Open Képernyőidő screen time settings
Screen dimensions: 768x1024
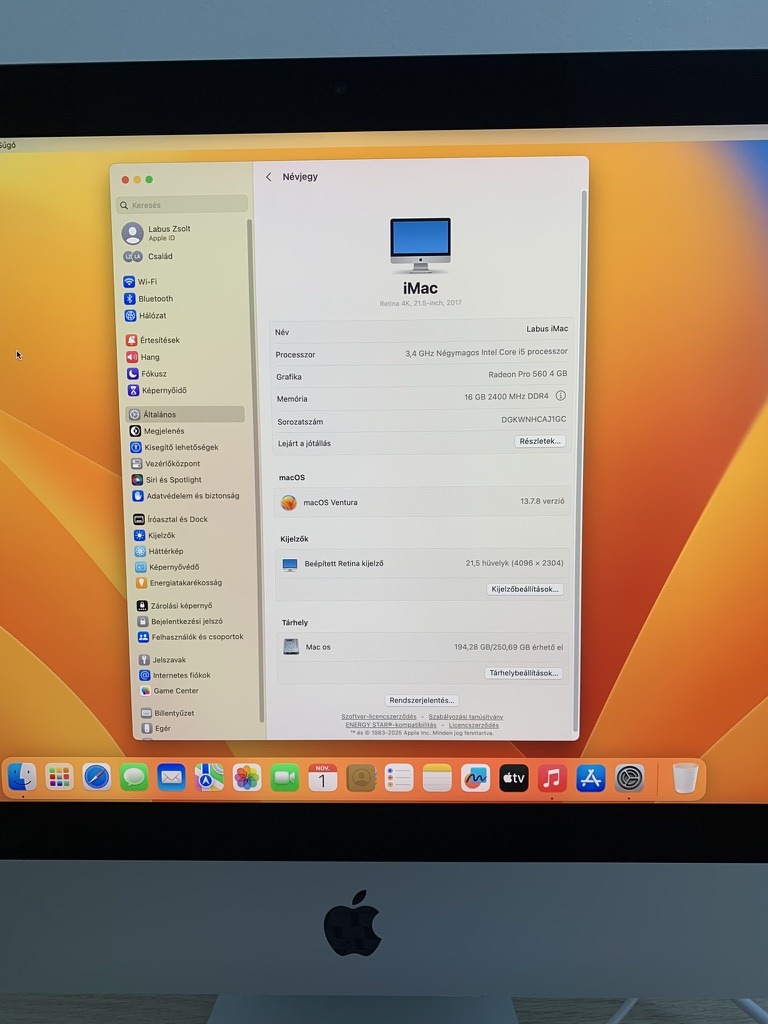pyautogui.click(x=157, y=390)
